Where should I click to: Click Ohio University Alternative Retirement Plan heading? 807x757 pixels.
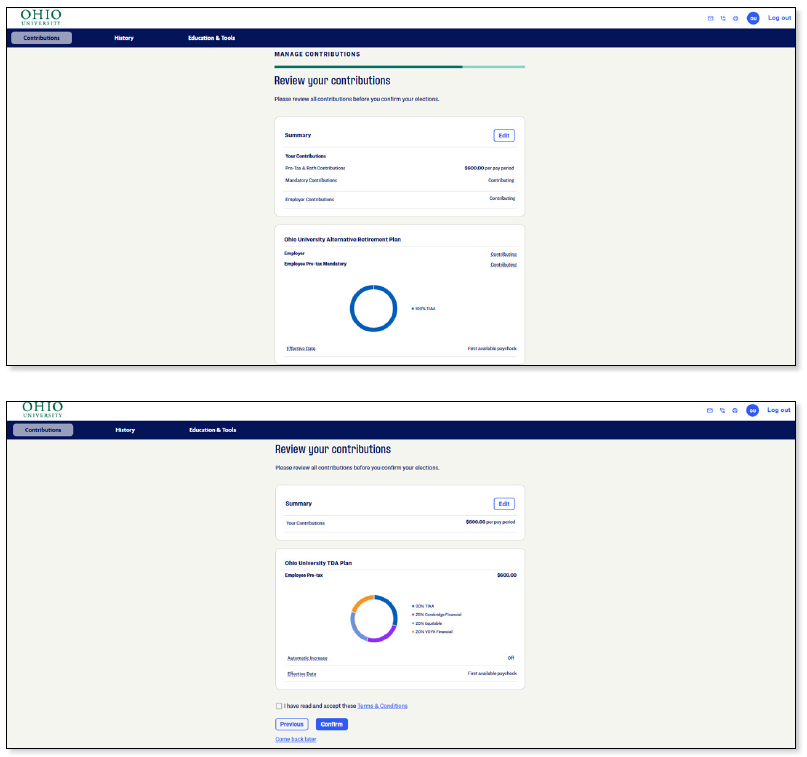pyautogui.click(x=342, y=239)
